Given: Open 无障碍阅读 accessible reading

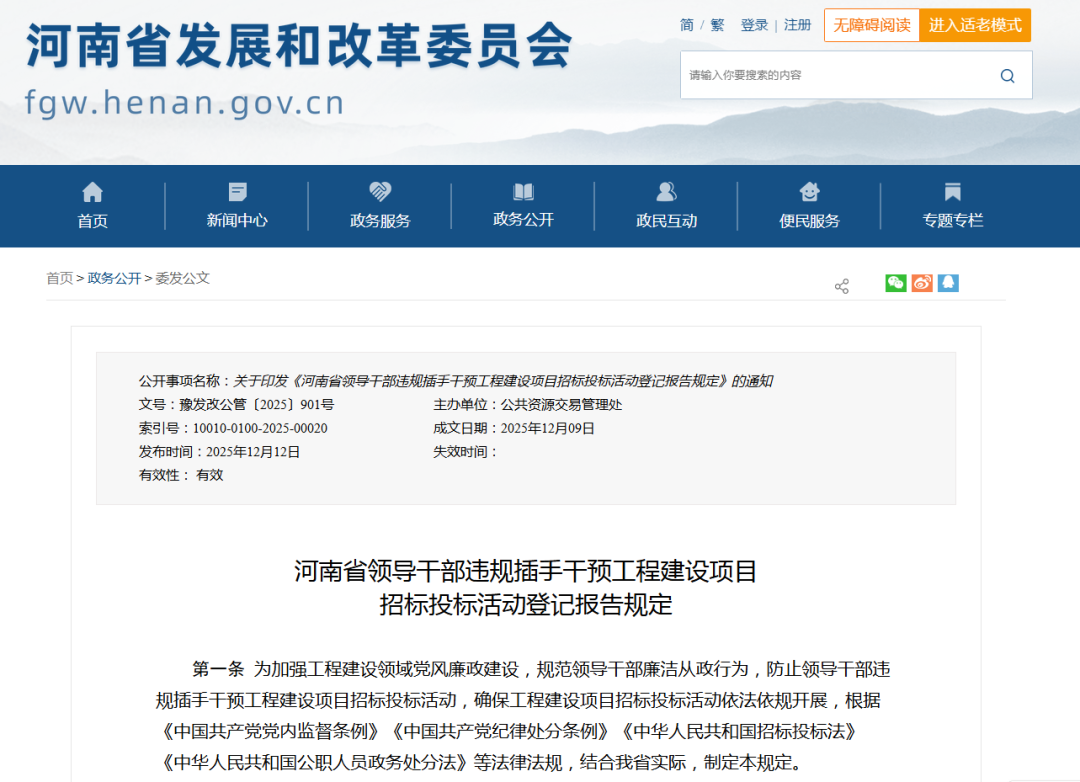Looking at the screenshot, I should click(x=871, y=25).
